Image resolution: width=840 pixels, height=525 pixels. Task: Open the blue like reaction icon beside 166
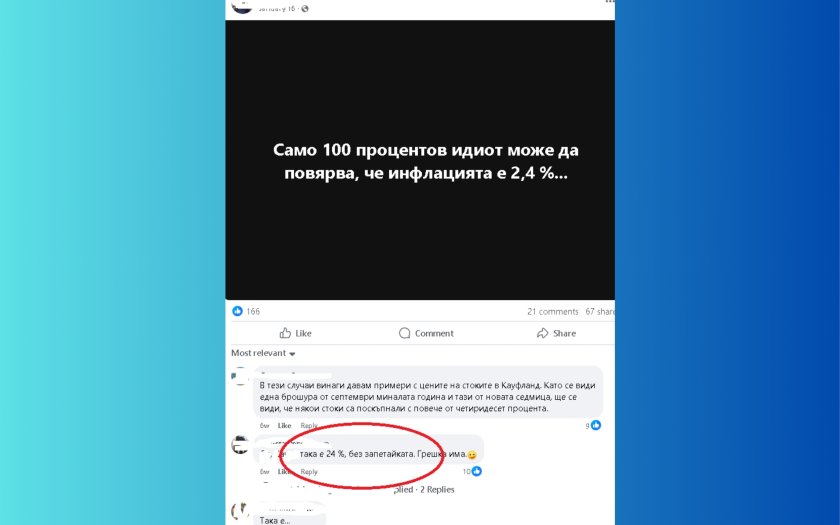click(237, 311)
